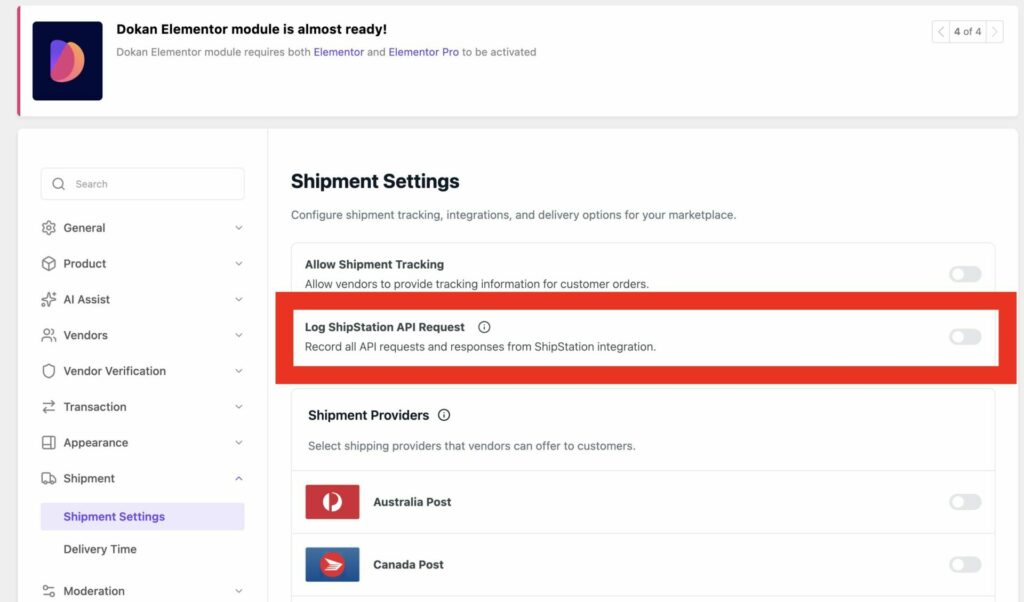
Task: Open AI Assist via its sparkle icon
Action: coord(48,299)
